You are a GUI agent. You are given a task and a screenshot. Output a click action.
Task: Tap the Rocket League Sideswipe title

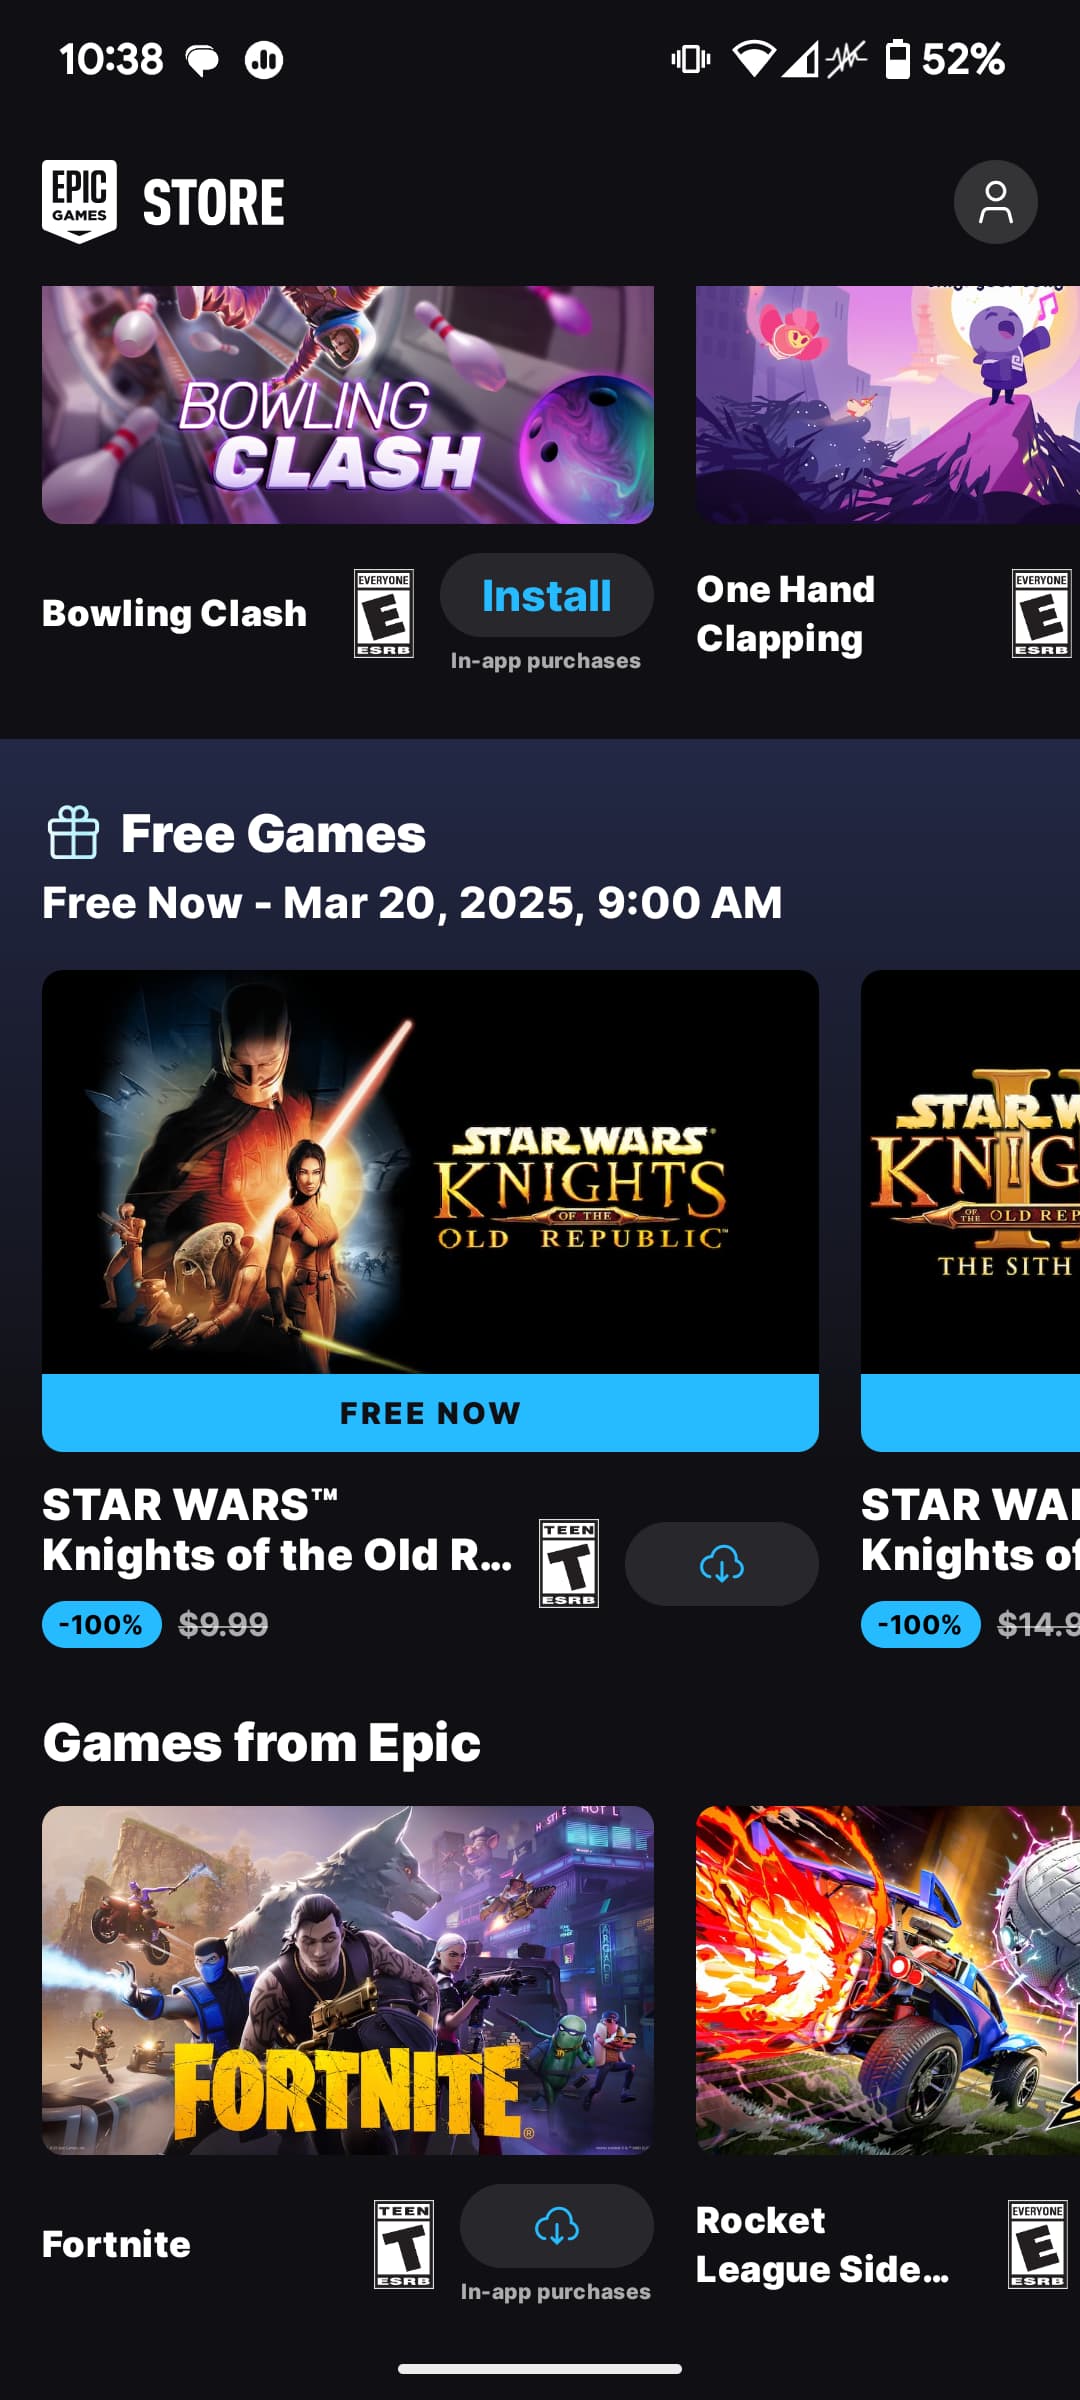[822, 2244]
